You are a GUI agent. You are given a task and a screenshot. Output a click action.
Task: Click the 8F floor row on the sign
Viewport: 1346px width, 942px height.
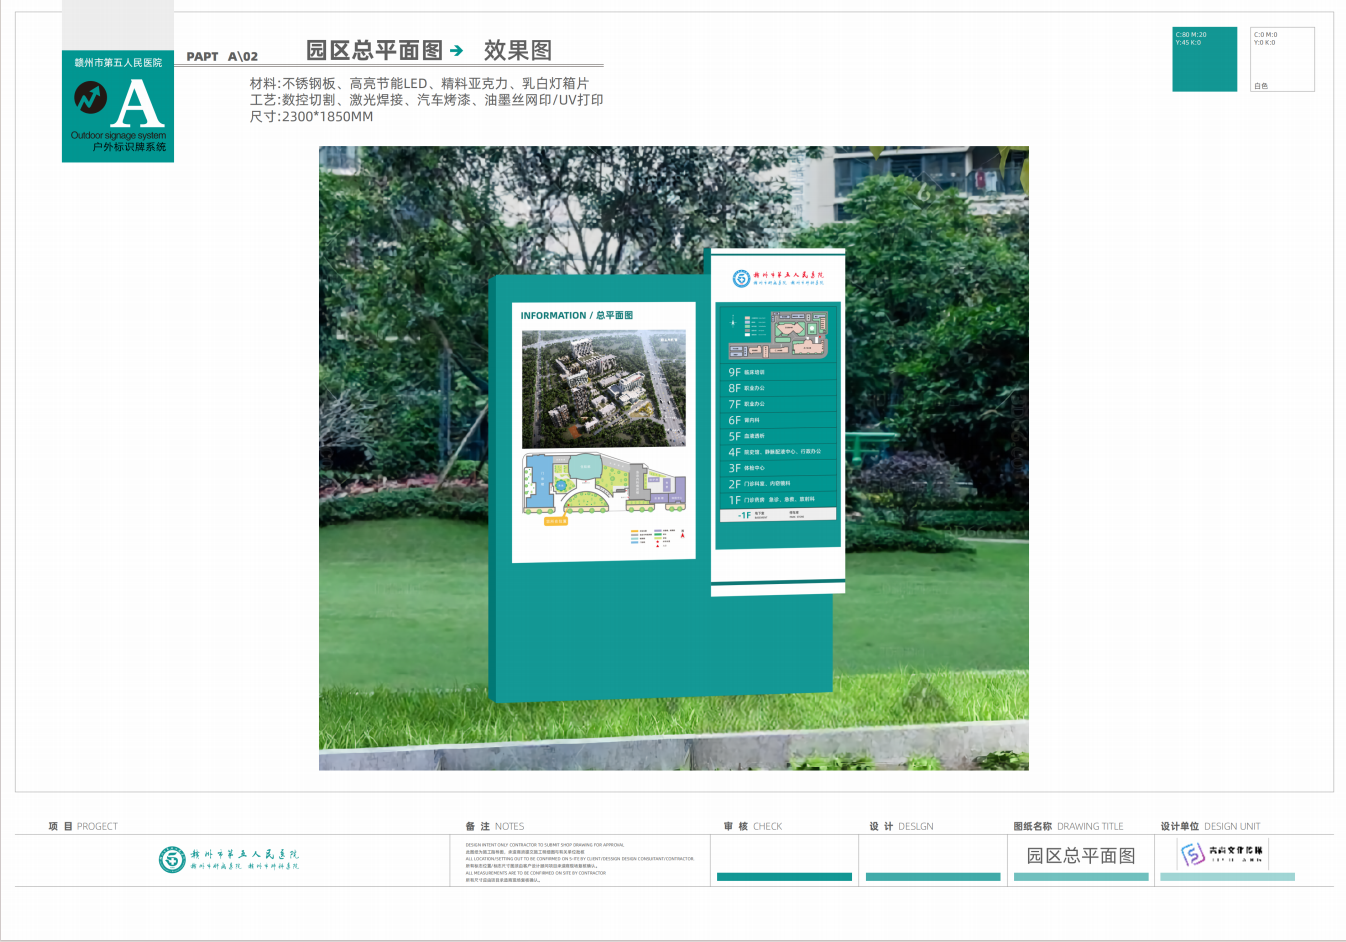(x=780, y=388)
